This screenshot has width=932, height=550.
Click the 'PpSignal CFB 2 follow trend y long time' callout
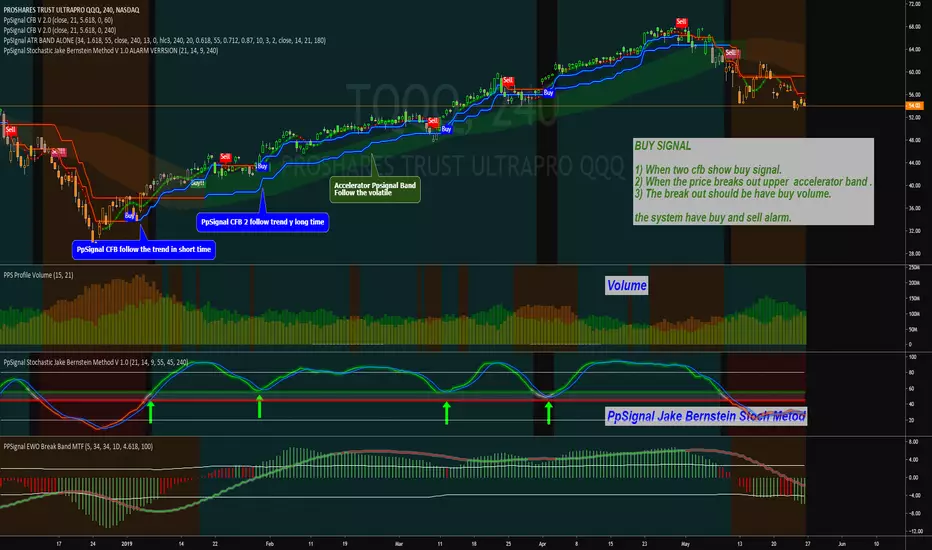262,222
